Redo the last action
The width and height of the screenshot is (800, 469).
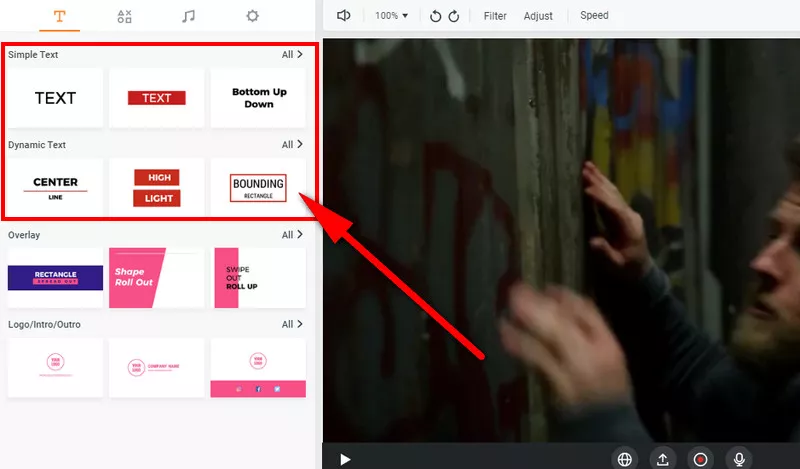pos(454,16)
